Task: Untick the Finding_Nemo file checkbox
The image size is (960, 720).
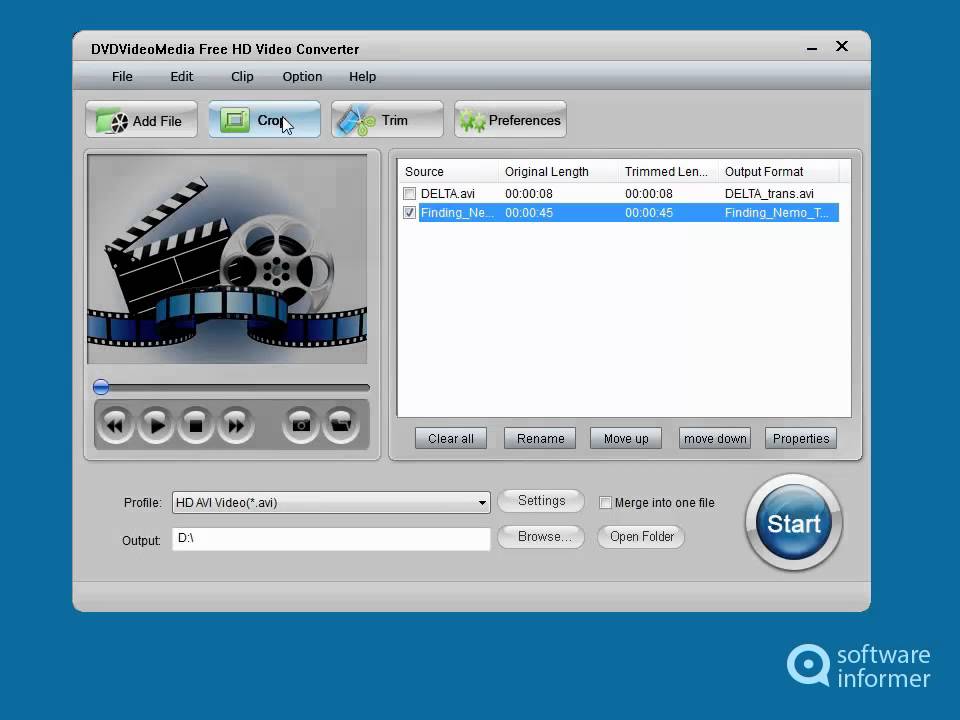Action: (x=410, y=212)
